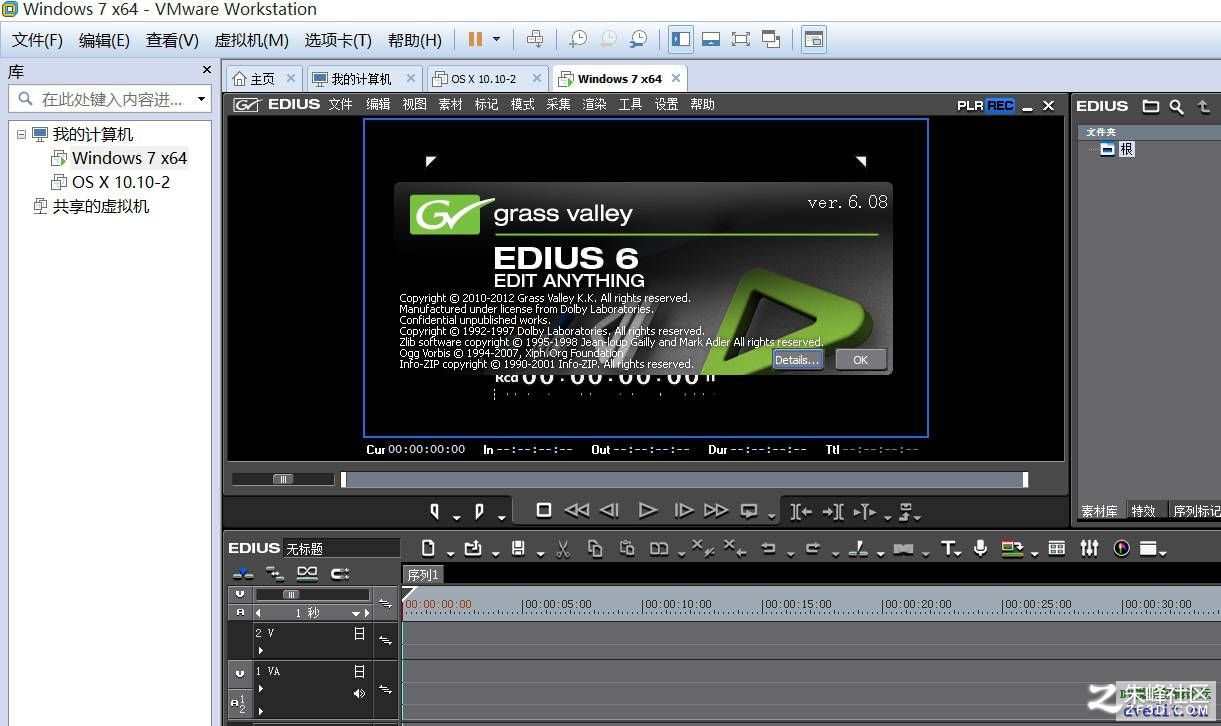Expand the 2 V track triangle
The width and height of the screenshot is (1221, 726).
260,650
